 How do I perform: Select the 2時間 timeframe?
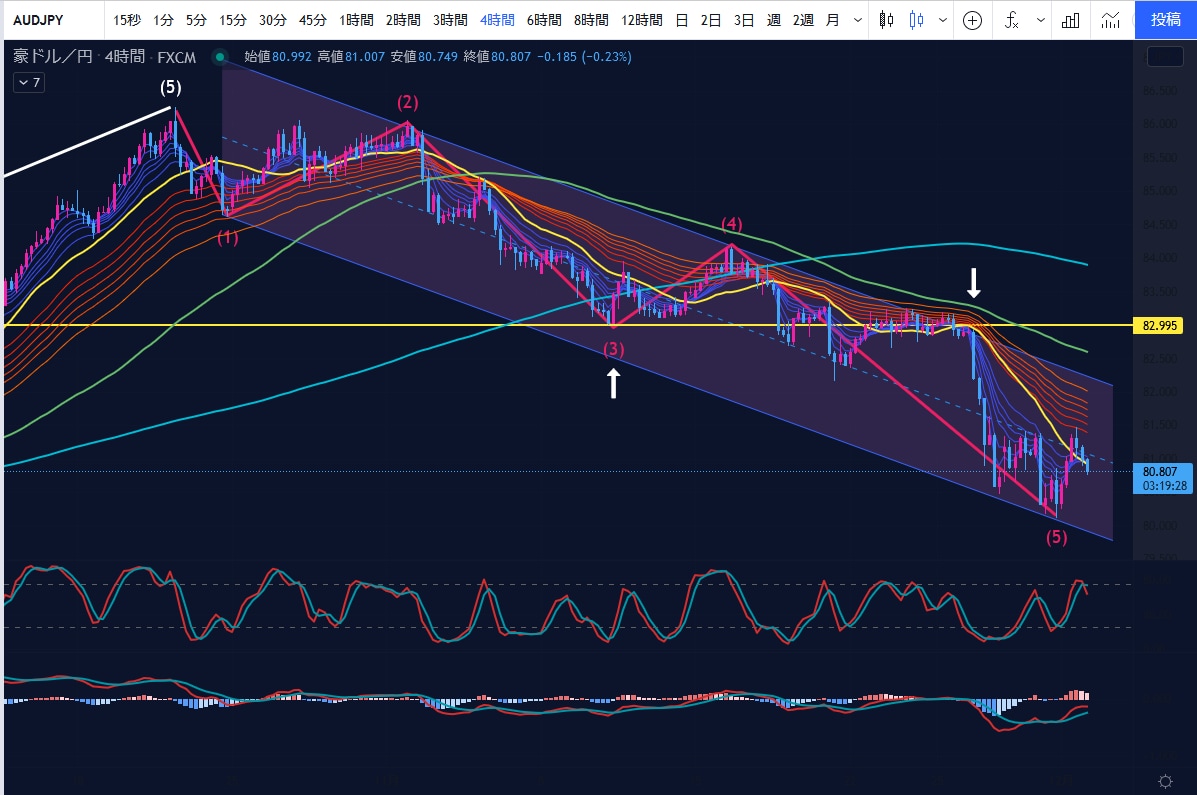403,20
